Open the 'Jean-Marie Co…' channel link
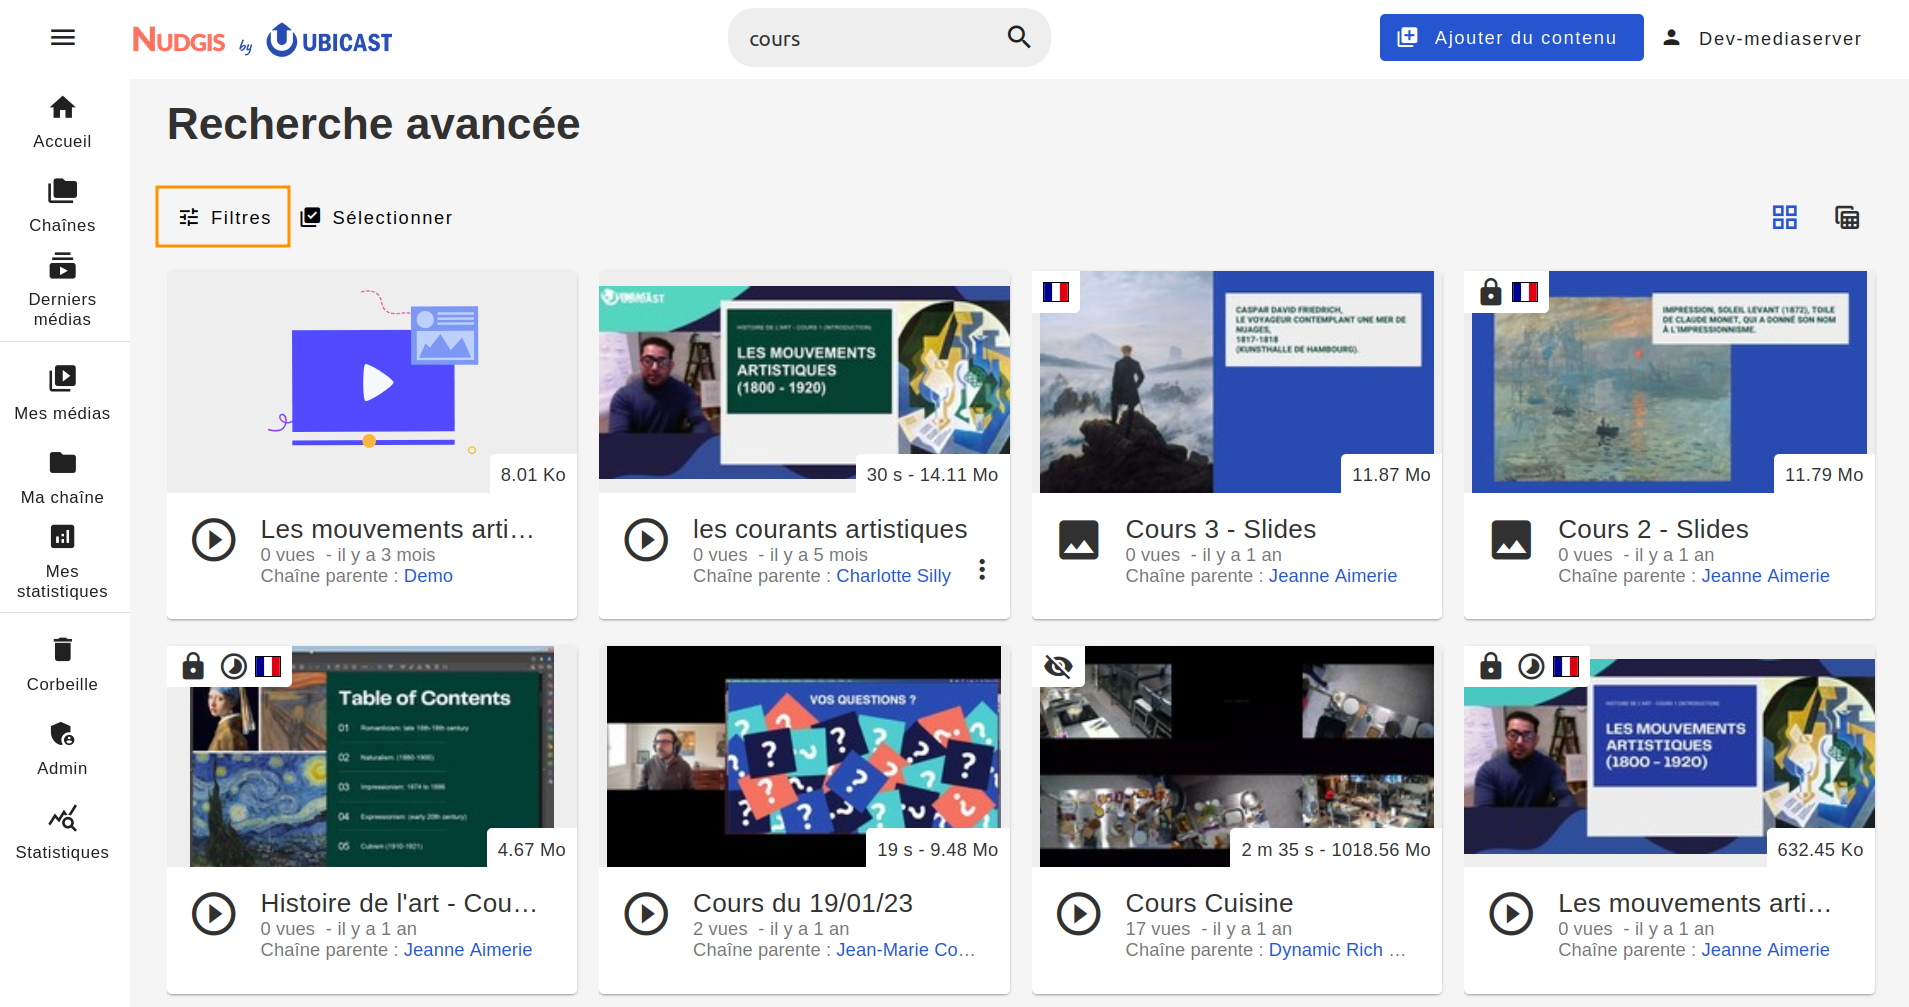 pos(905,950)
